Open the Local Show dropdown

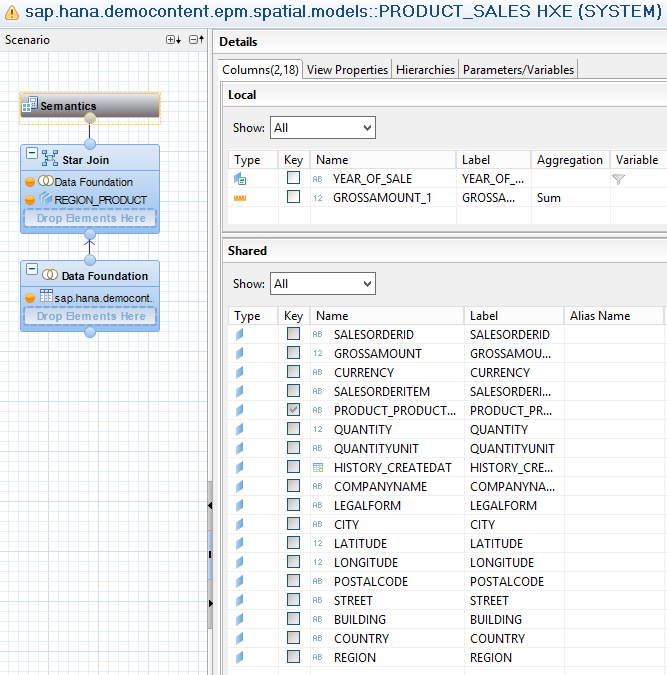pos(323,128)
